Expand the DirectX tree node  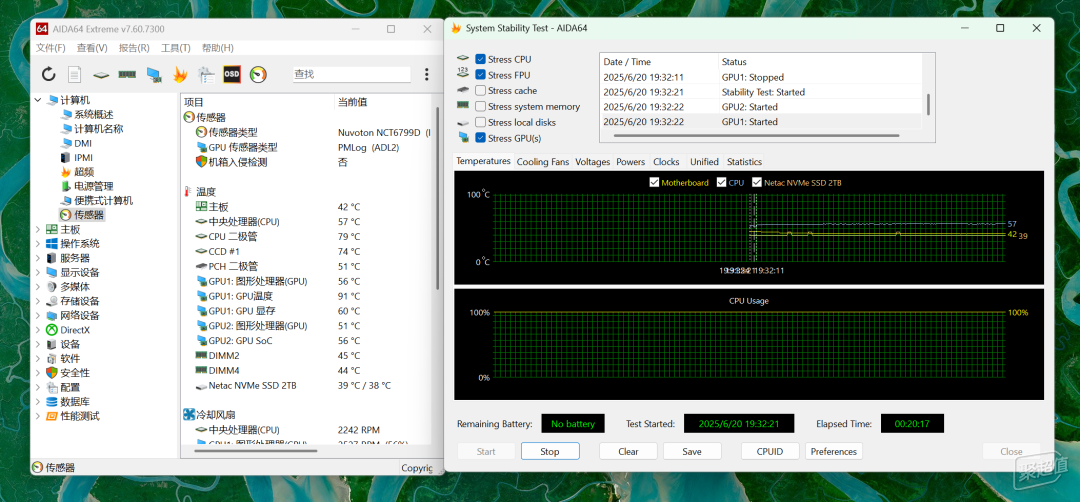[37, 330]
